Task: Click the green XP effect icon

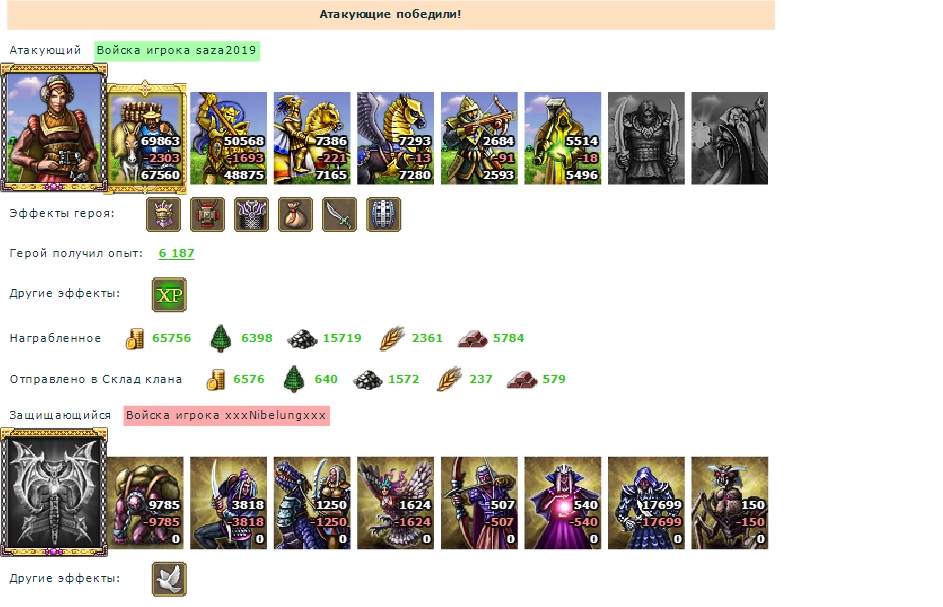Action: coord(169,295)
